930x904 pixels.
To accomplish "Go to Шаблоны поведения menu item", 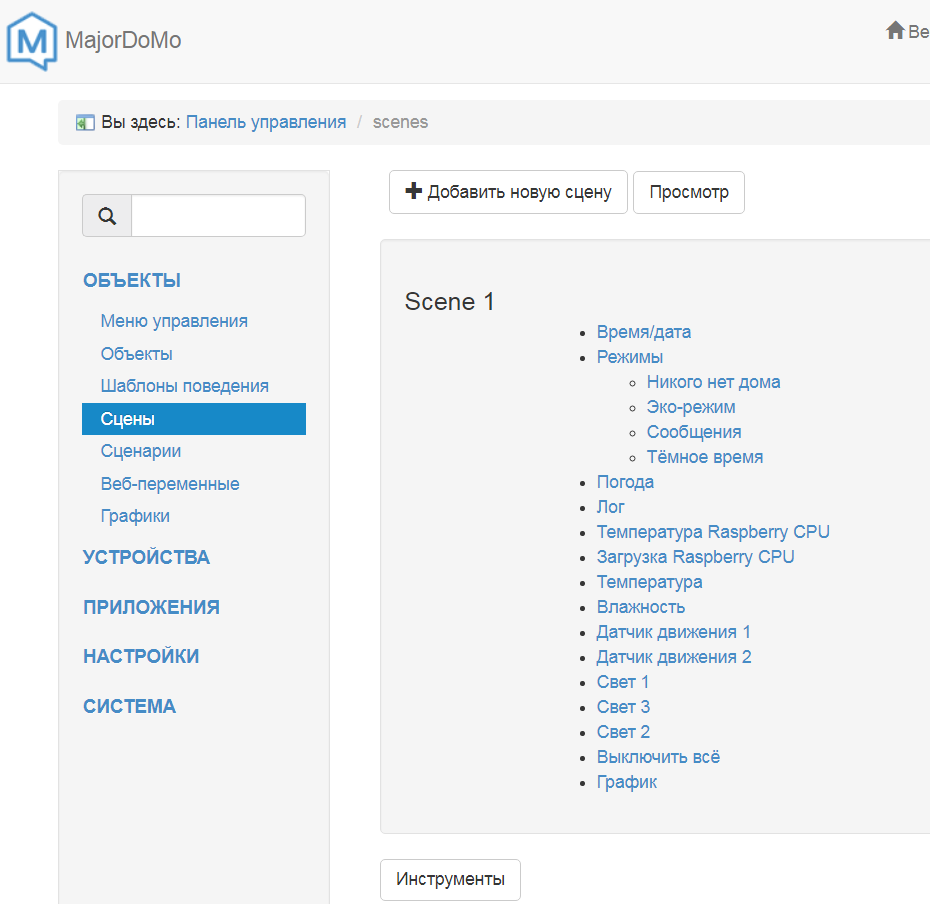I will [184, 386].
